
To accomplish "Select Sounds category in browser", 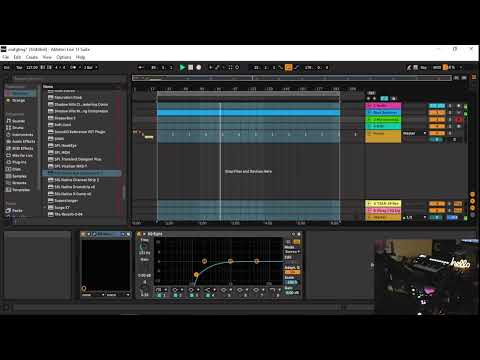I will [x=18, y=121].
